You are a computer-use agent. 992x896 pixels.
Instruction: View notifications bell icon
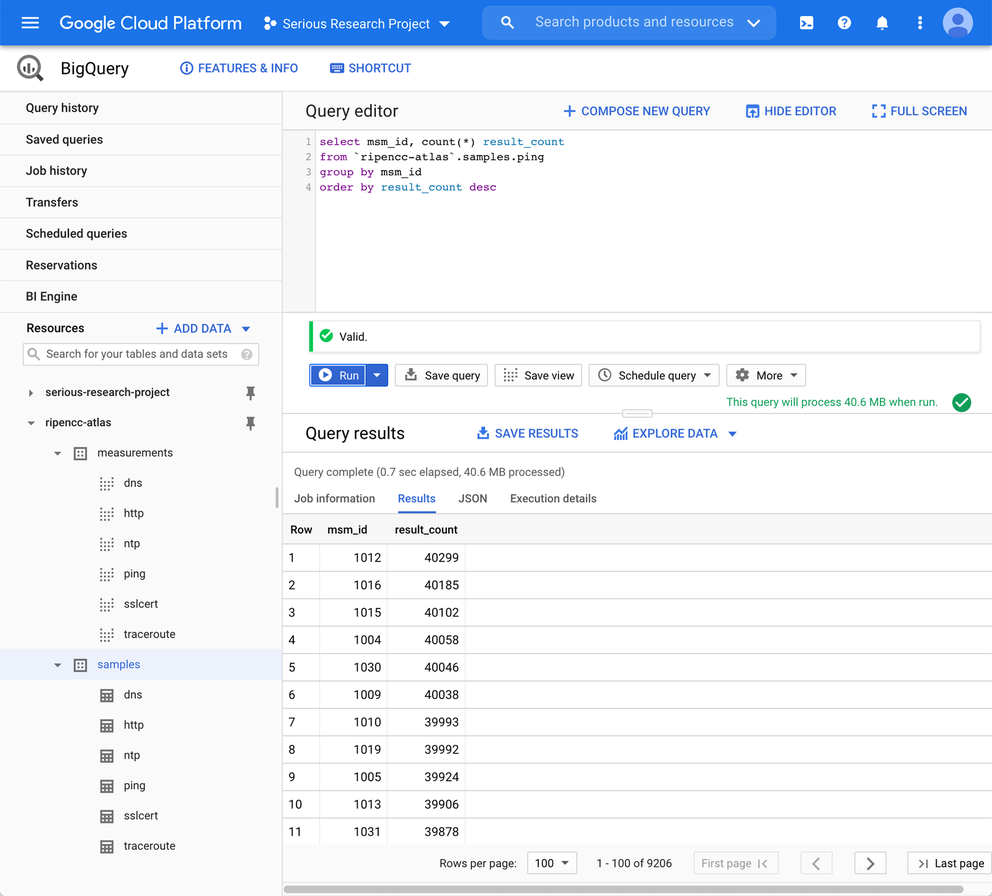pyautogui.click(x=882, y=23)
